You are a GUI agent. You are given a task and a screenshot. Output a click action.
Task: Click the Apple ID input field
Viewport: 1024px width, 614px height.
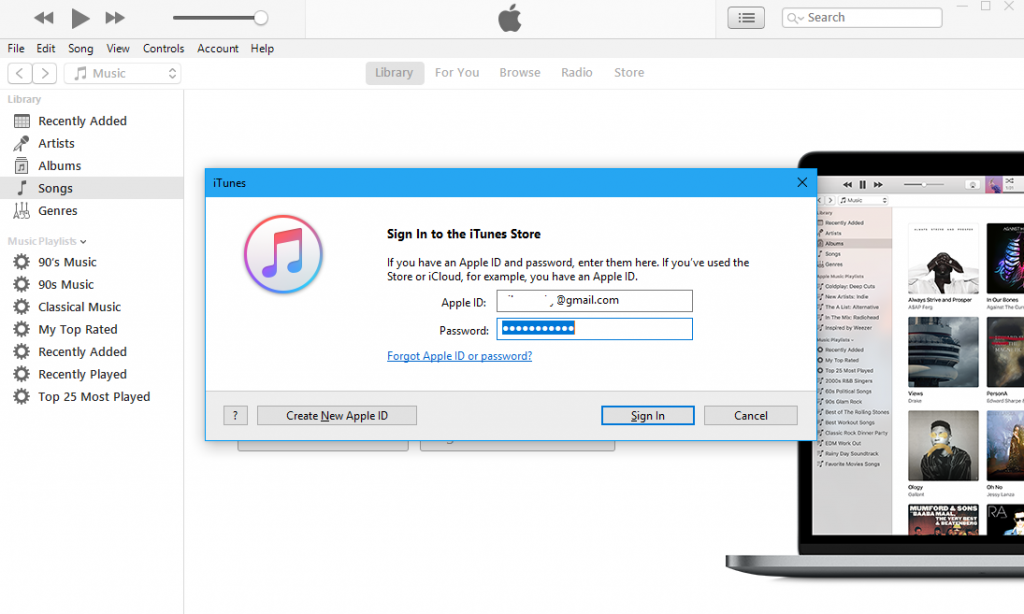pos(594,300)
